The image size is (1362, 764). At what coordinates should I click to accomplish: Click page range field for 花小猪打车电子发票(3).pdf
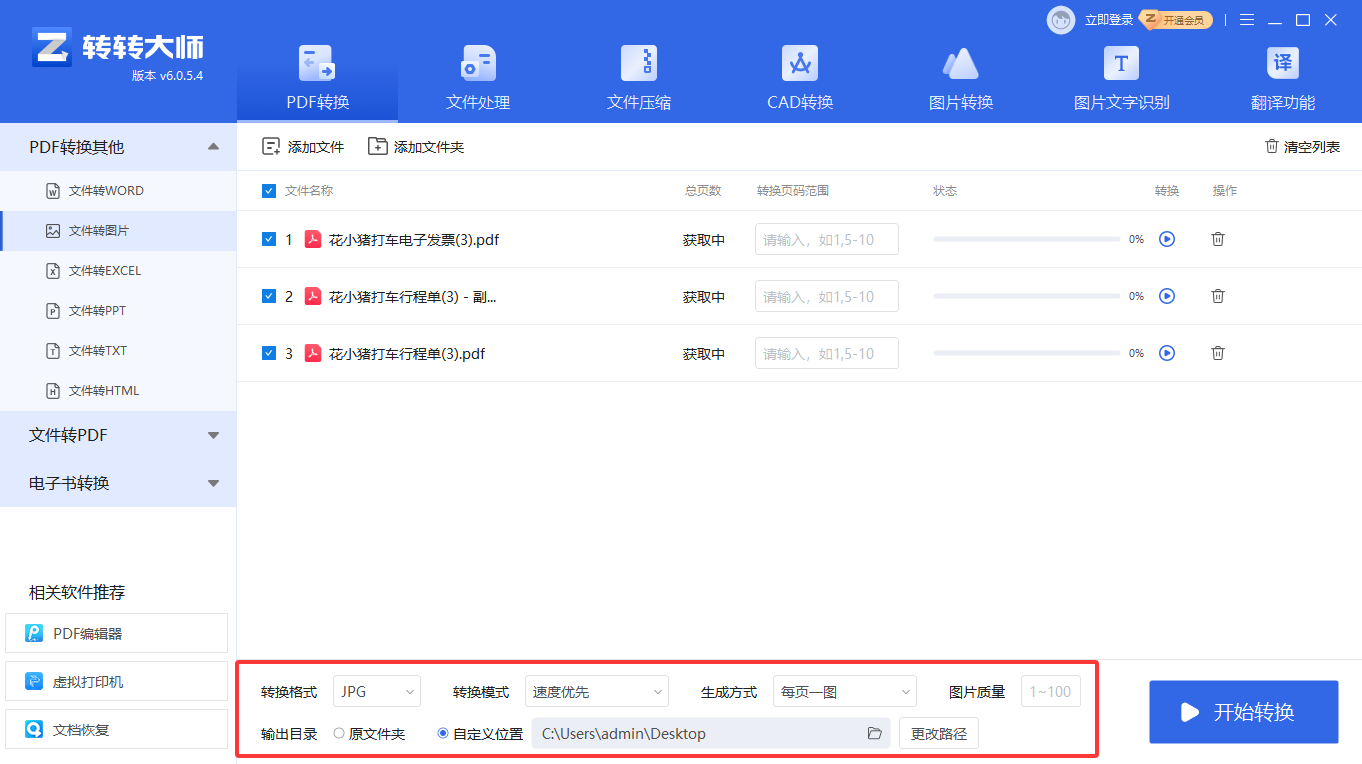pyautogui.click(x=827, y=239)
